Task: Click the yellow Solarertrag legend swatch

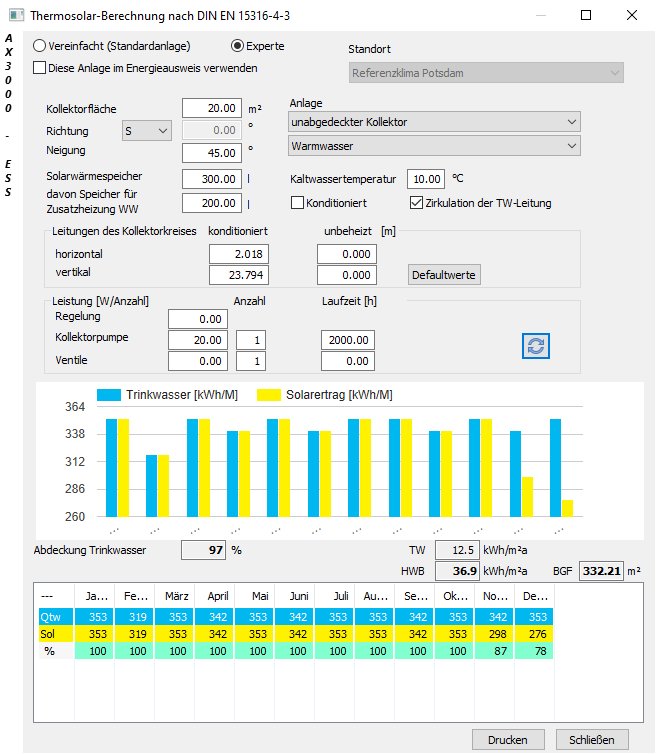Action: (269, 395)
